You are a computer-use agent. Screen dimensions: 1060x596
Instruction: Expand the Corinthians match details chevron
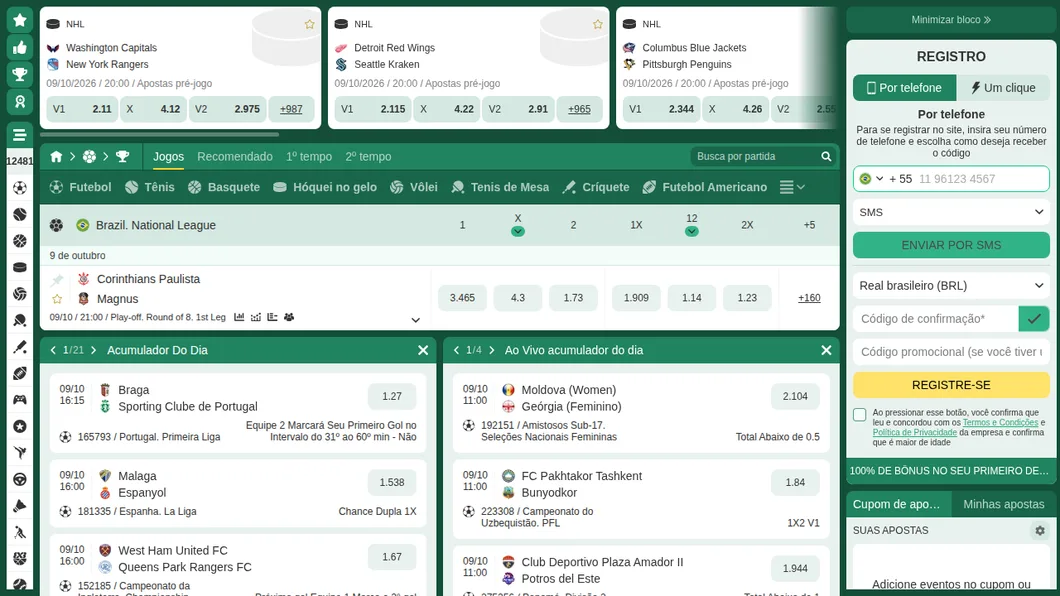(416, 320)
